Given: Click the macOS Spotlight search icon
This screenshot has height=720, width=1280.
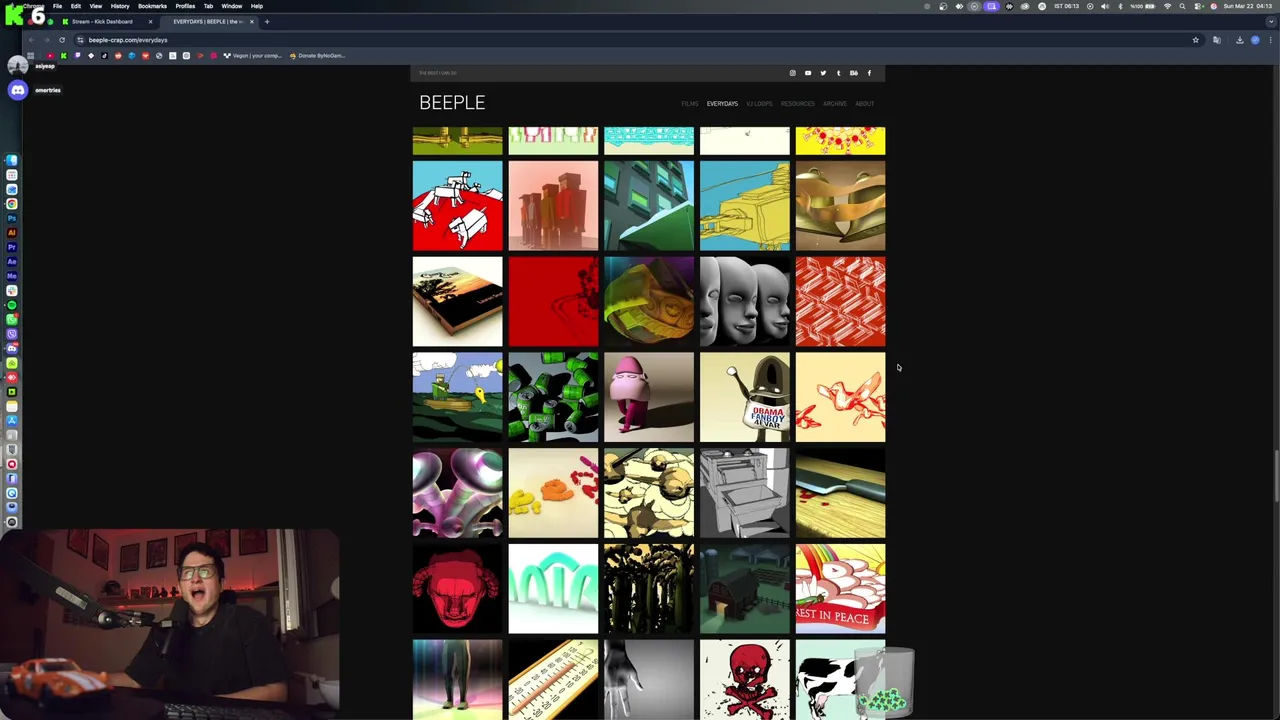Looking at the screenshot, I should (x=1182, y=6).
